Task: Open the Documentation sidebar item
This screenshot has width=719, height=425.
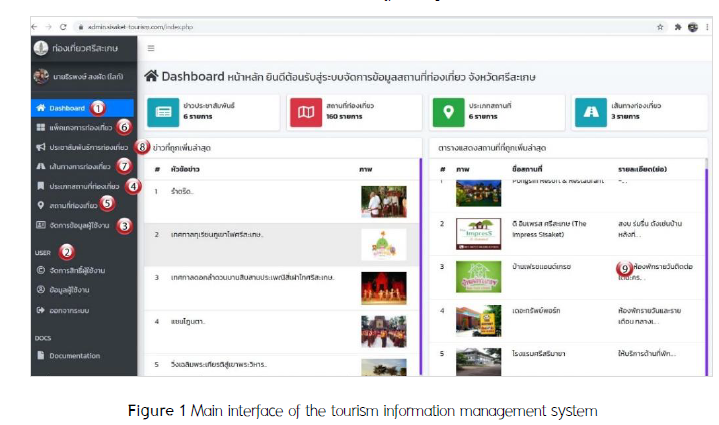Action: click(74, 355)
